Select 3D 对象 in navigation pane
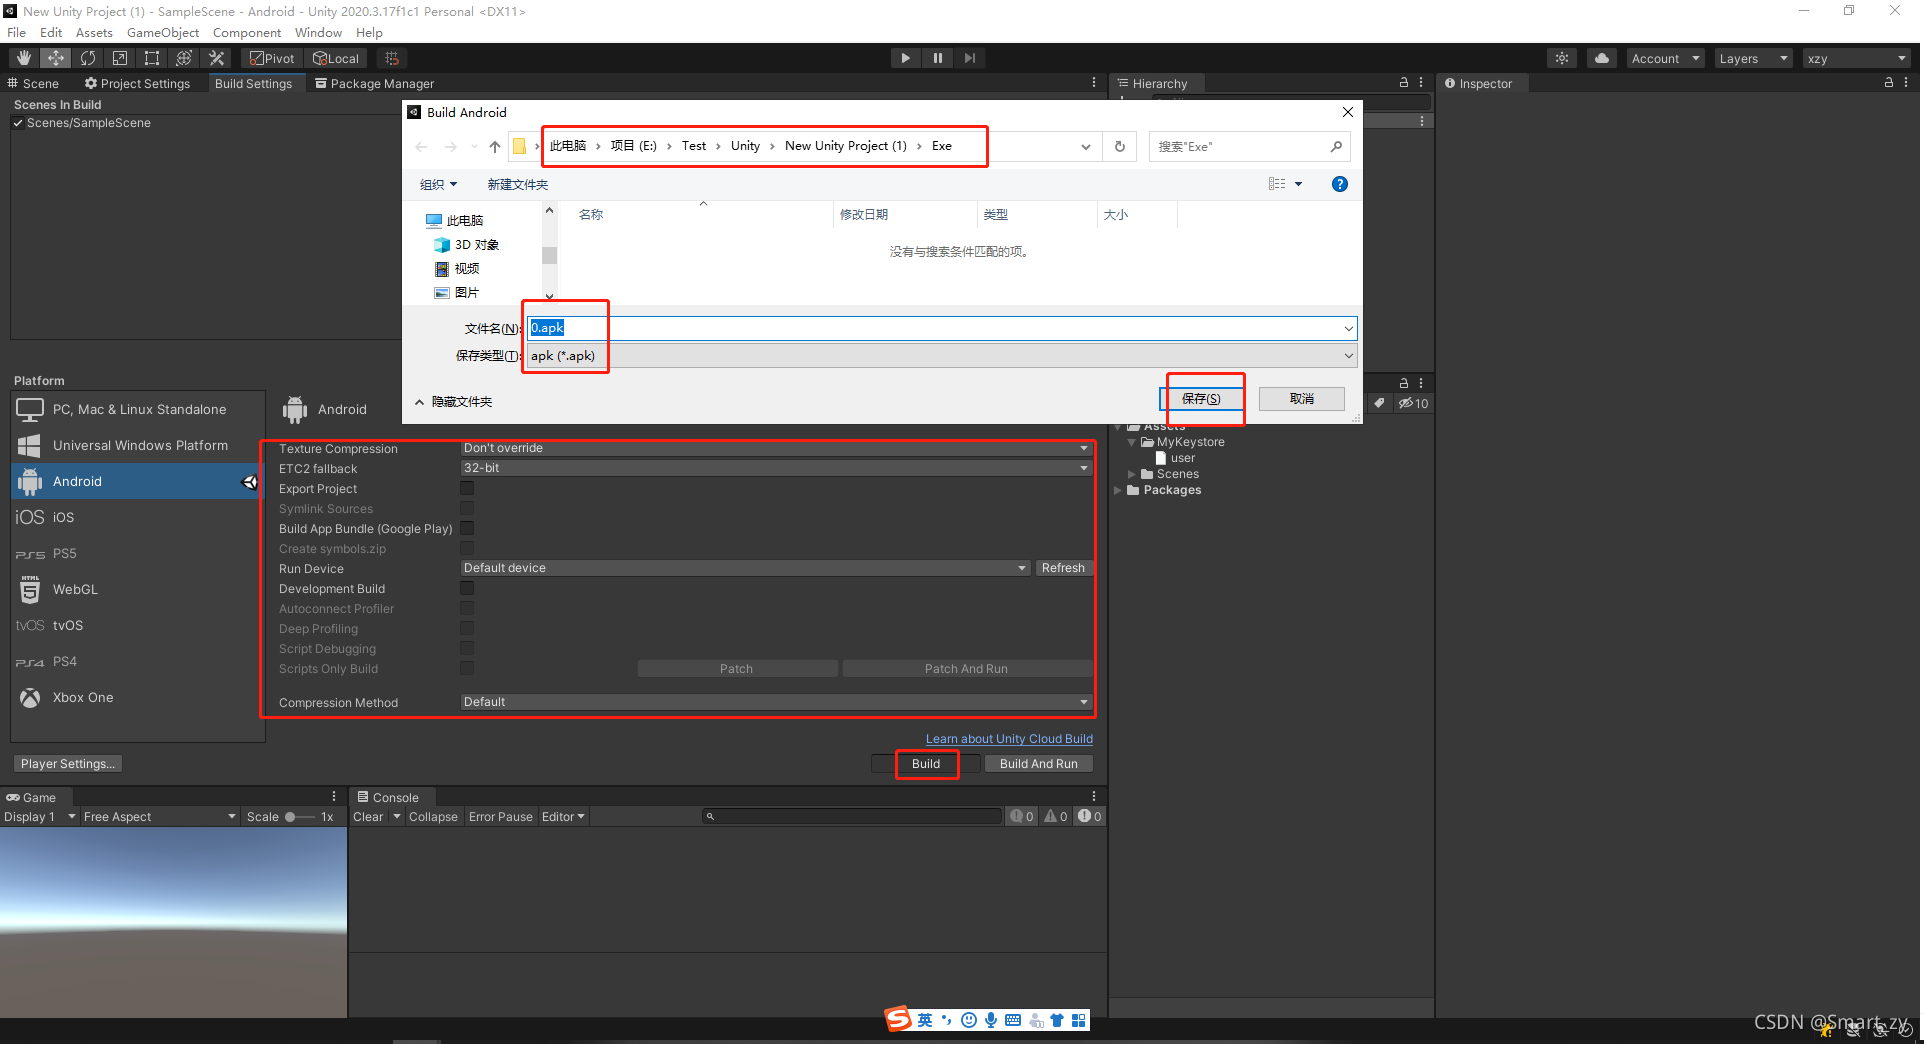 pos(467,245)
